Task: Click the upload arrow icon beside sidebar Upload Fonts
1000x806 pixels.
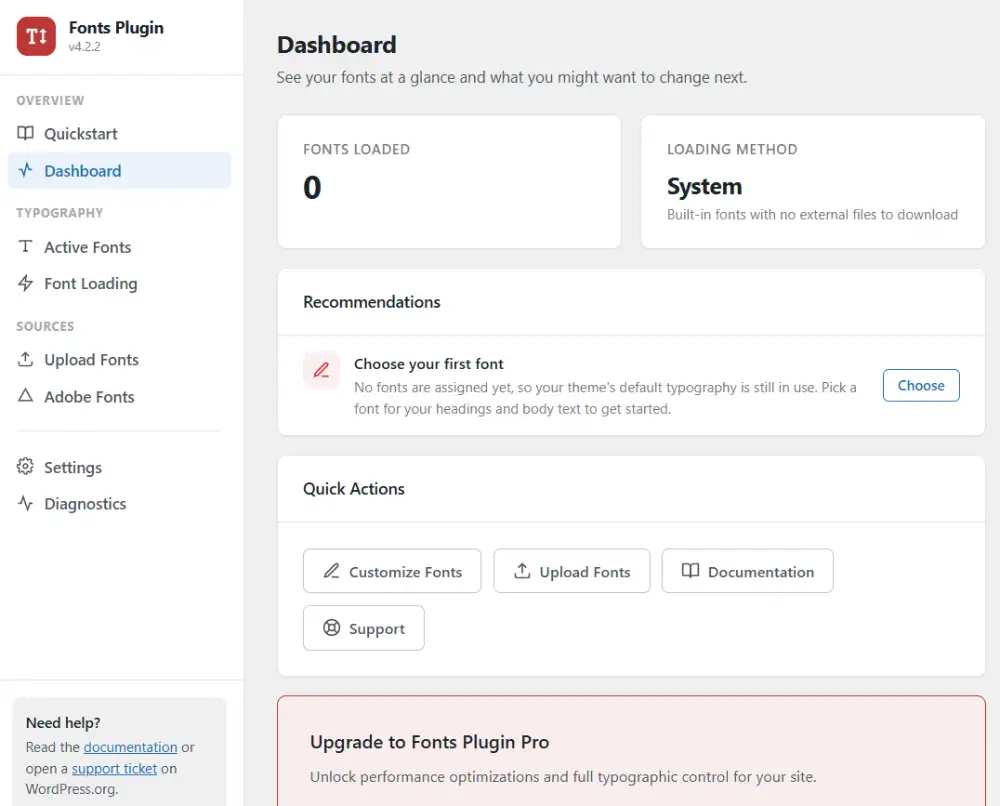Action: point(26,359)
